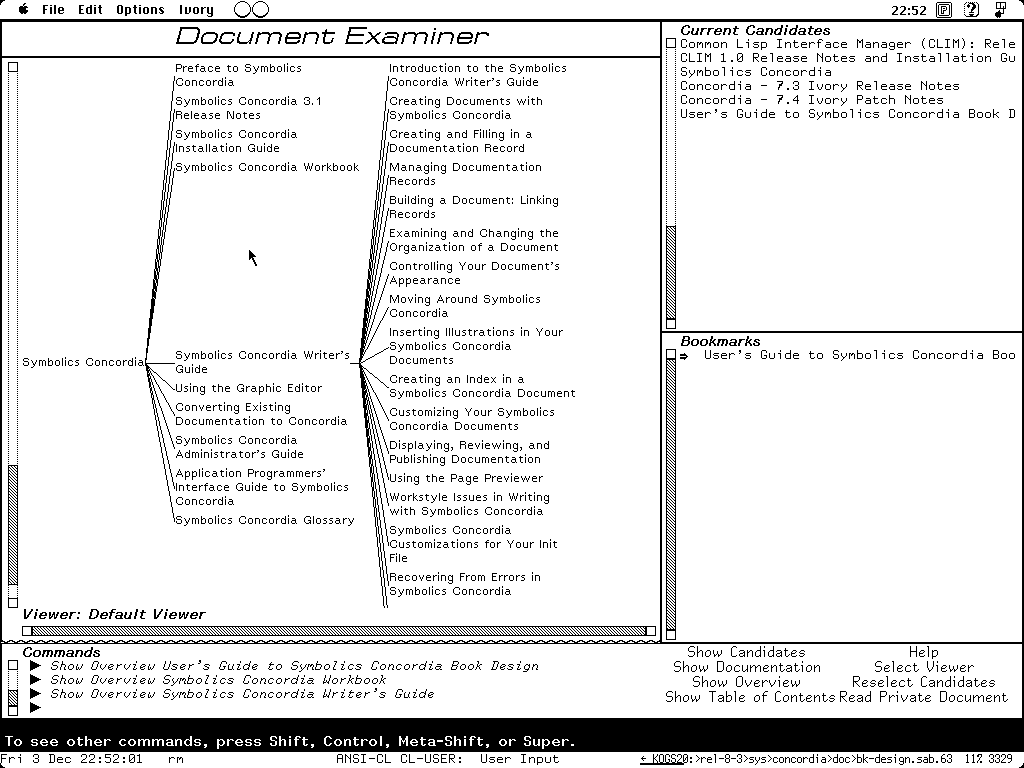This screenshot has height=768, width=1024.
Task: Click the viewer's horizontal scrollbar
Action: pyautogui.click(x=339, y=631)
